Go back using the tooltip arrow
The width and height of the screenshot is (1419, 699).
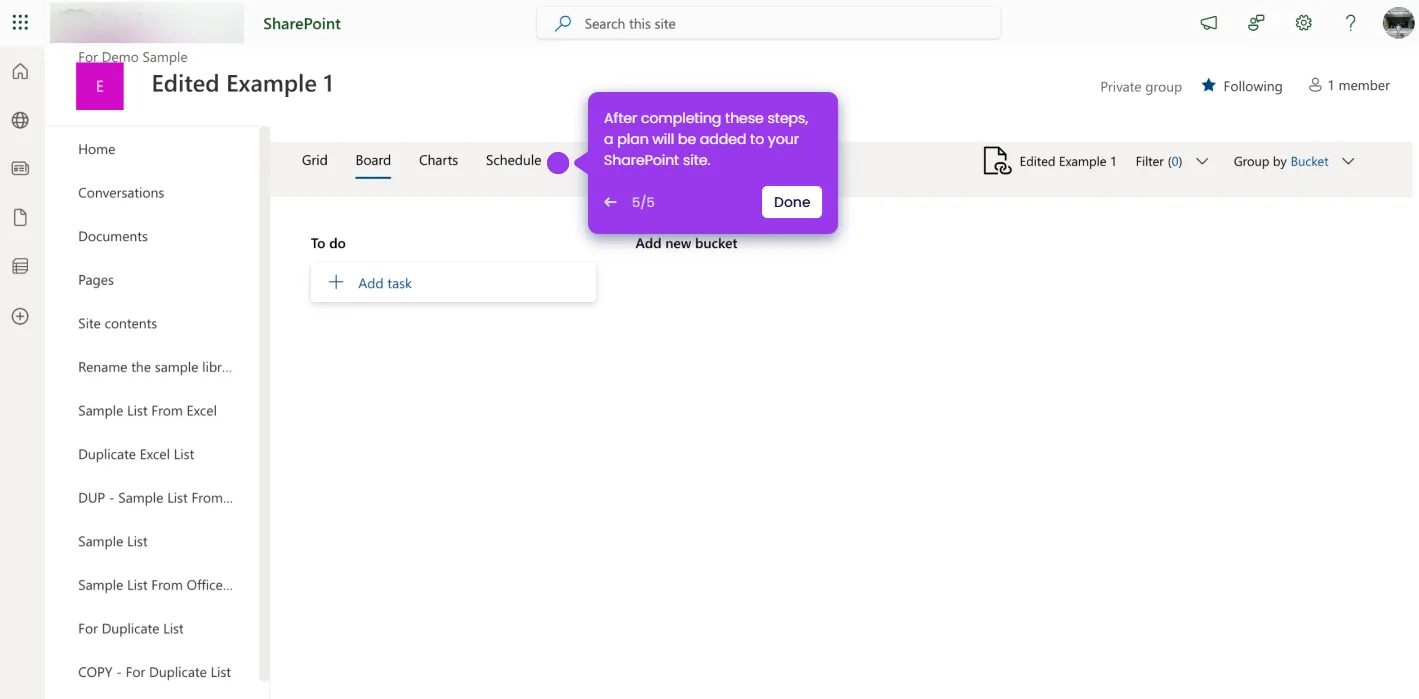[x=611, y=202]
